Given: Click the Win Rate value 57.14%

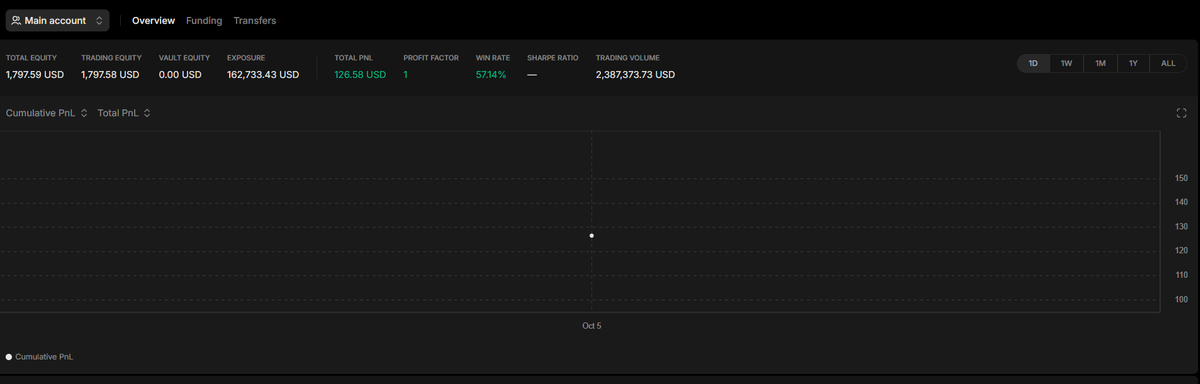Looking at the screenshot, I should pos(491,75).
